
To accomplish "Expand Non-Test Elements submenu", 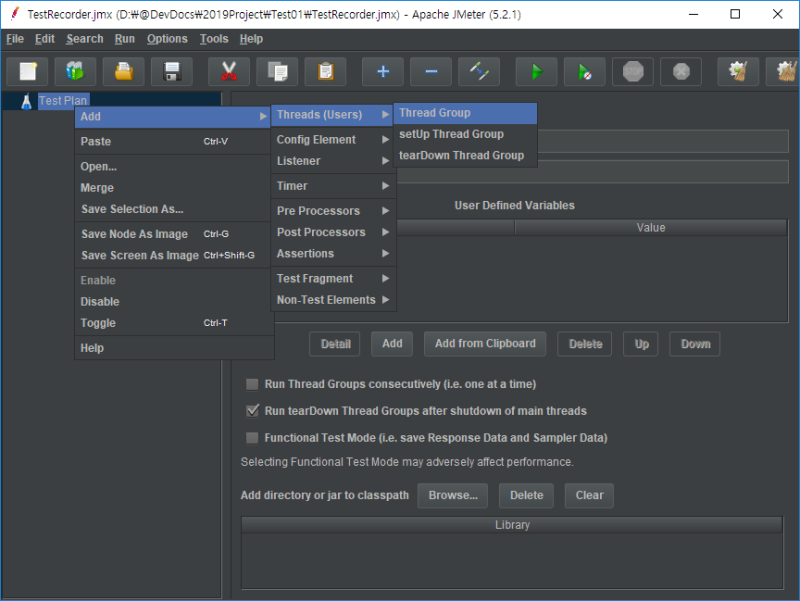I will [x=332, y=300].
